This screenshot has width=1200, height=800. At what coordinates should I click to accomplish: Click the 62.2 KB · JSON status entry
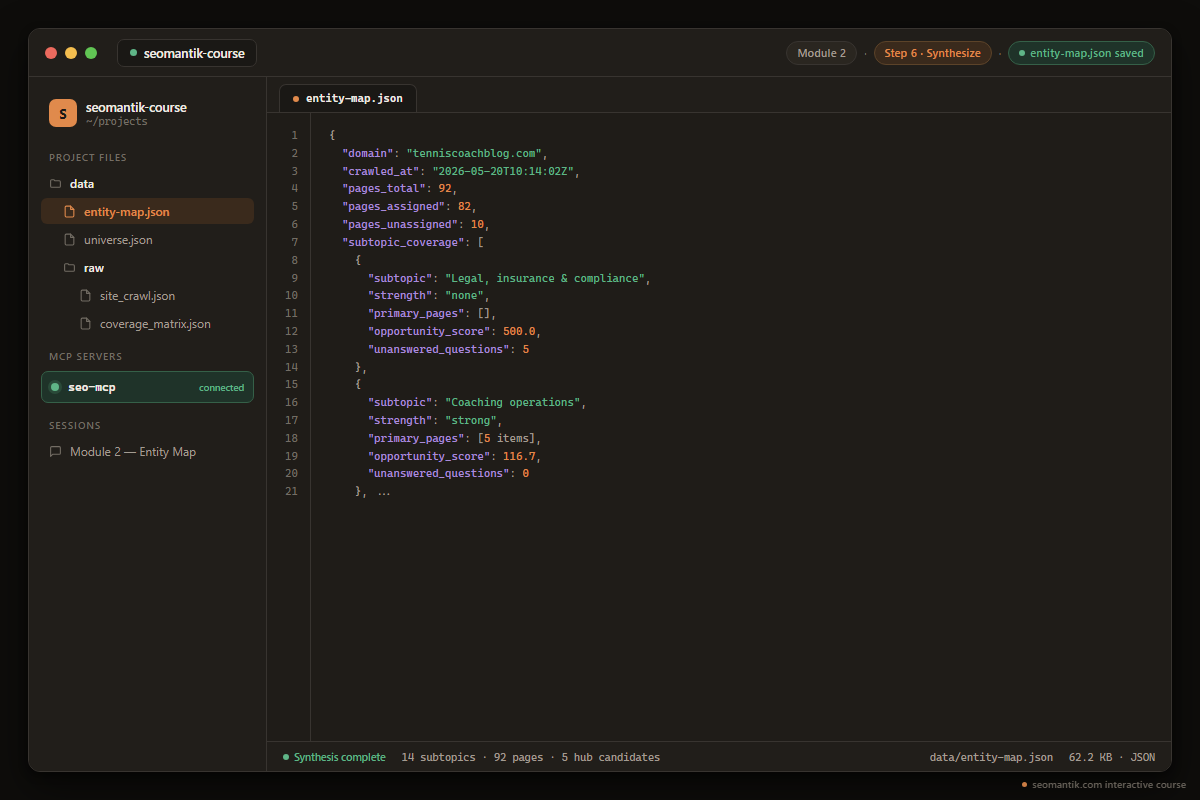1112,757
